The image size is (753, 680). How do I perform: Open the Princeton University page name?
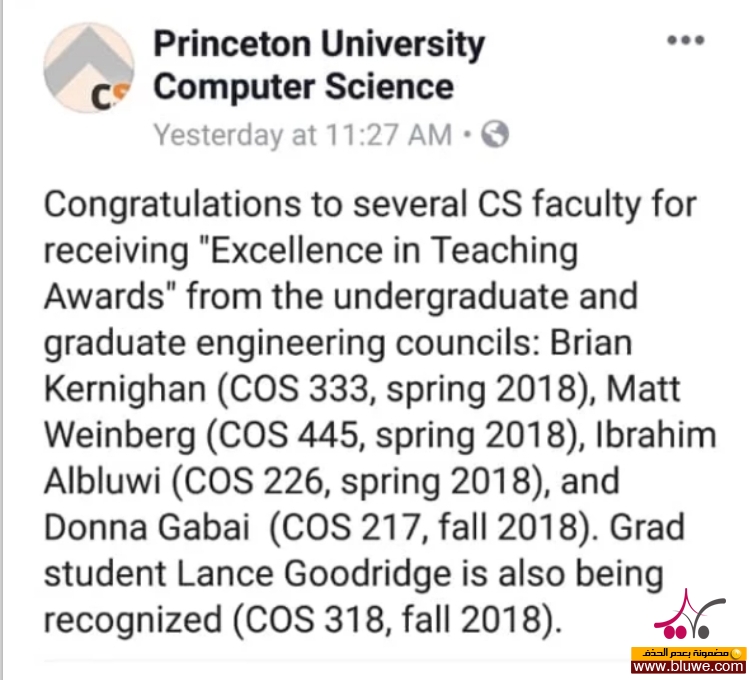(x=319, y=45)
